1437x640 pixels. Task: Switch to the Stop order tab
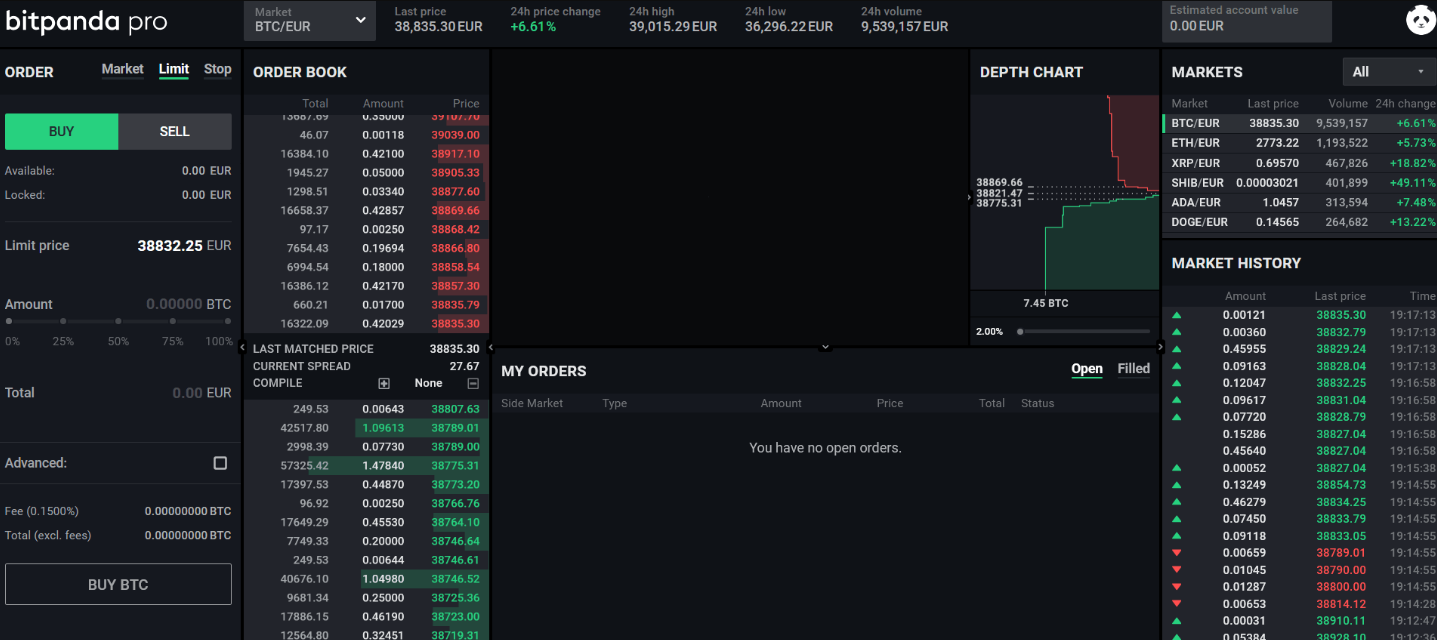[x=217, y=69]
